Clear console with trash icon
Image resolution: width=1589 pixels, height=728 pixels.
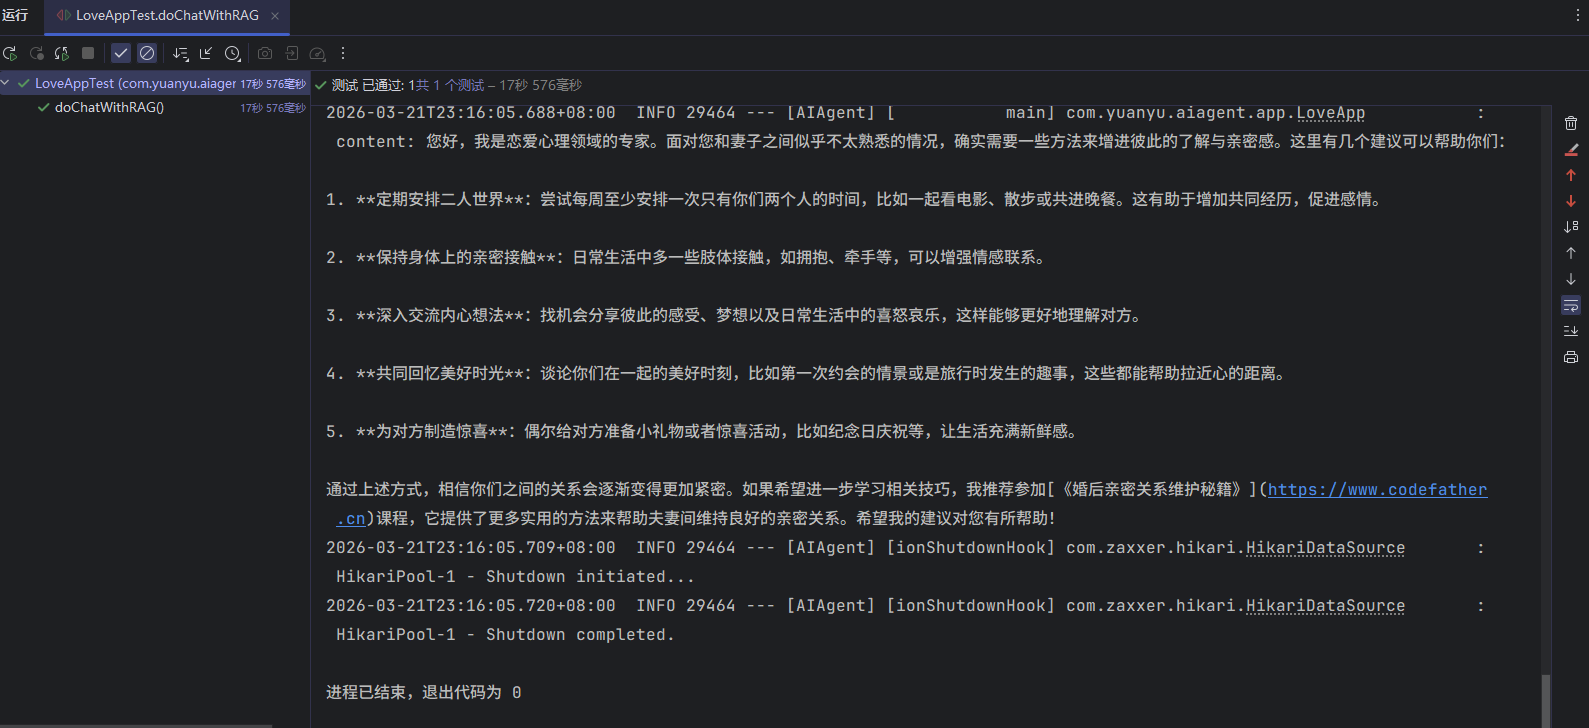(x=1571, y=123)
